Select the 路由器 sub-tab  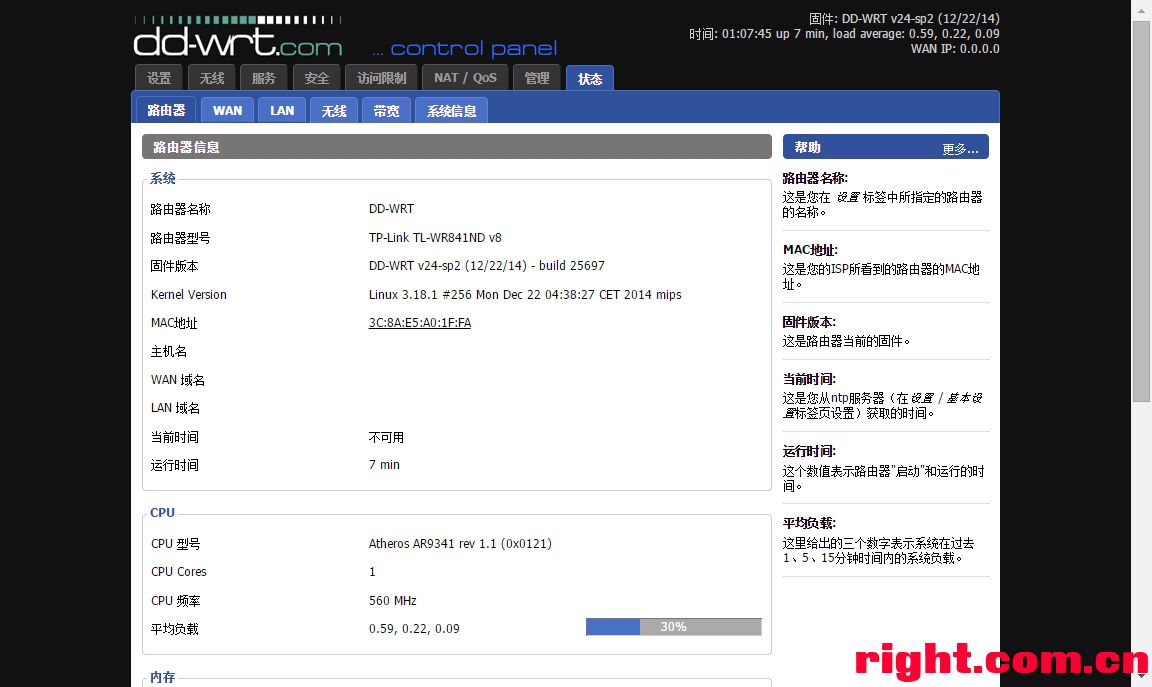click(x=166, y=110)
